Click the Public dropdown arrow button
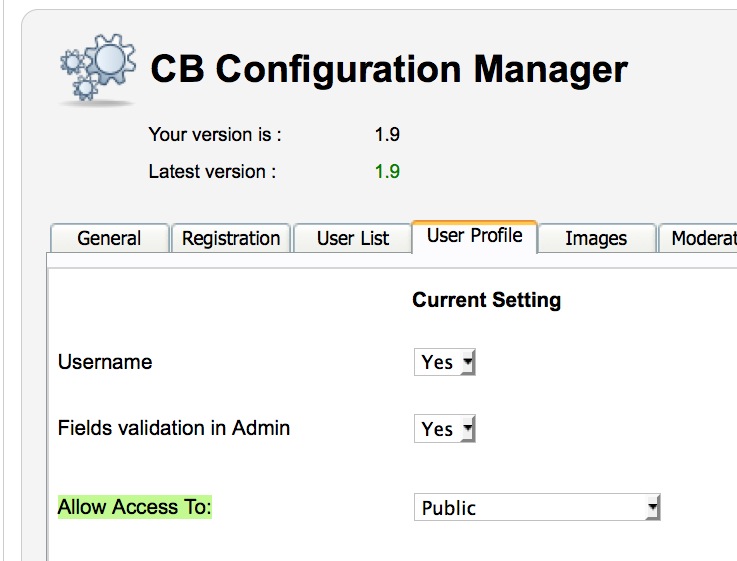737x561 pixels. coord(652,507)
